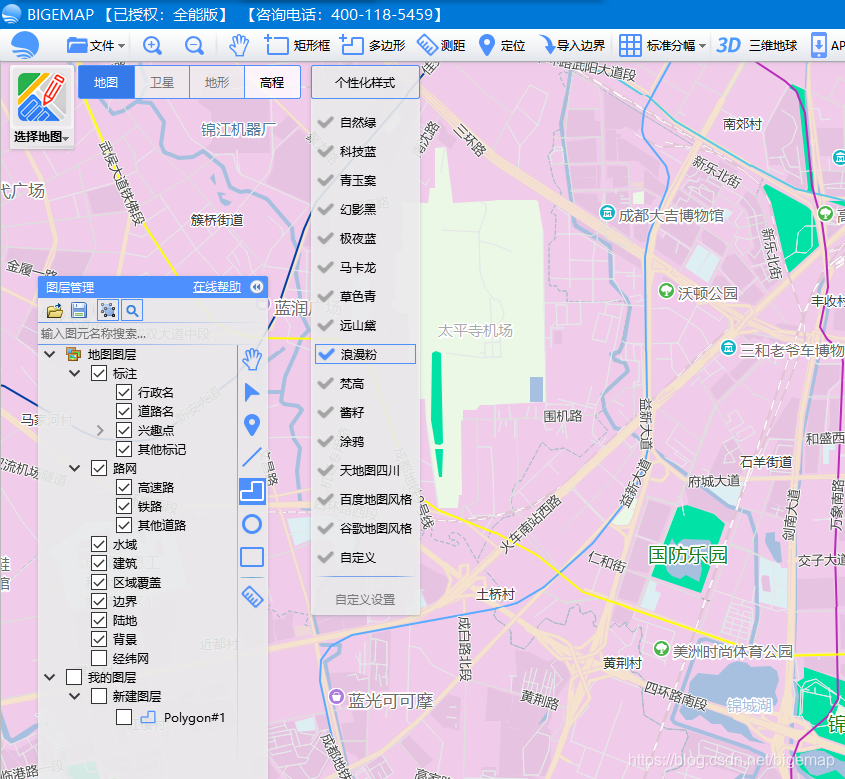Click the search magnifier icon in layer panel
The width and height of the screenshot is (845, 779).
pyautogui.click(x=133, y=310)
